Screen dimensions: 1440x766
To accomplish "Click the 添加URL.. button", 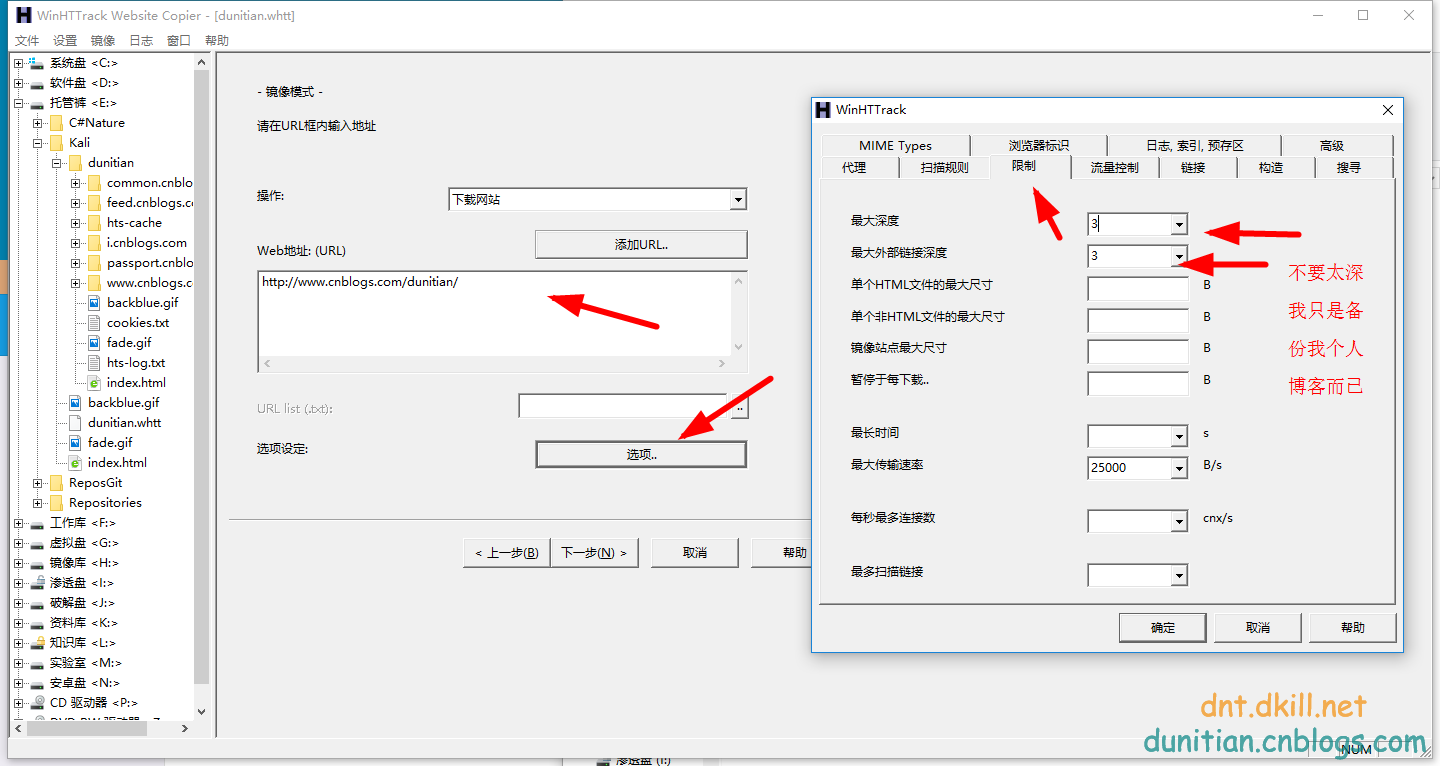I will [x=641, y=245].
